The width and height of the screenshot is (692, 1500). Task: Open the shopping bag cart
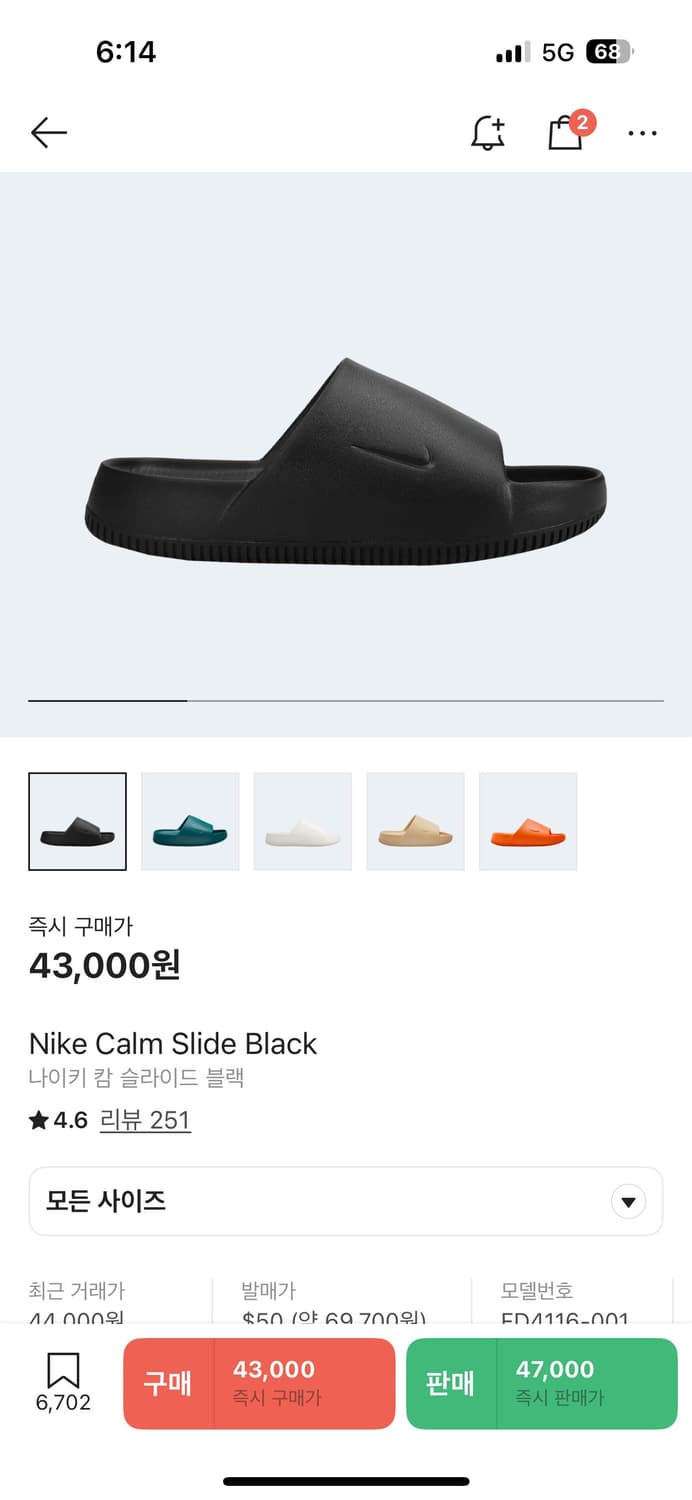coord(566,132)
